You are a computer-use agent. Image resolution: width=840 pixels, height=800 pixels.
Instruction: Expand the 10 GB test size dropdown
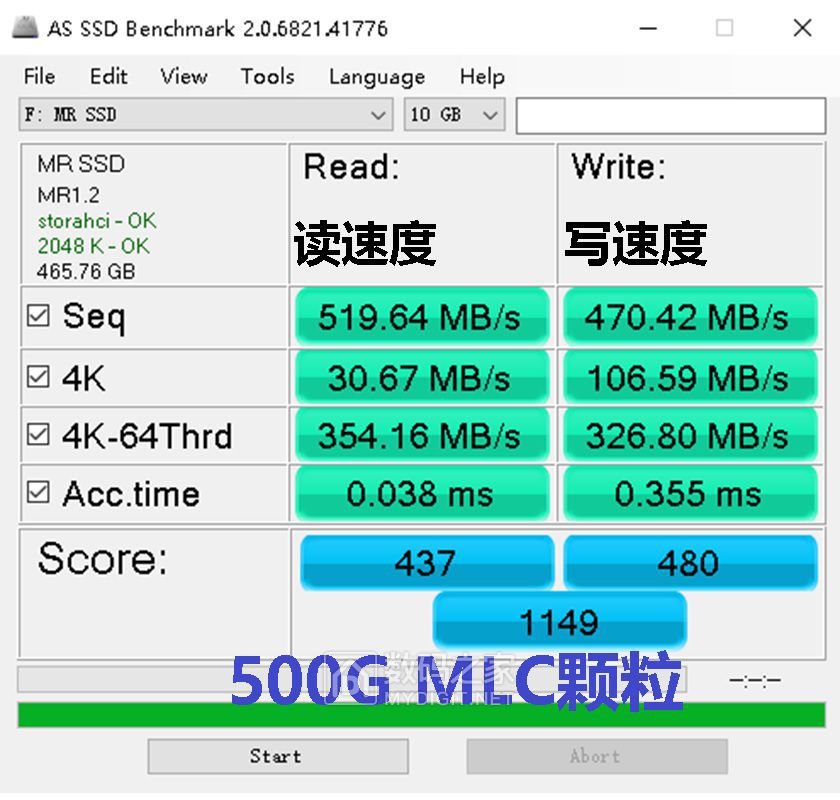(x=489, y=115)
